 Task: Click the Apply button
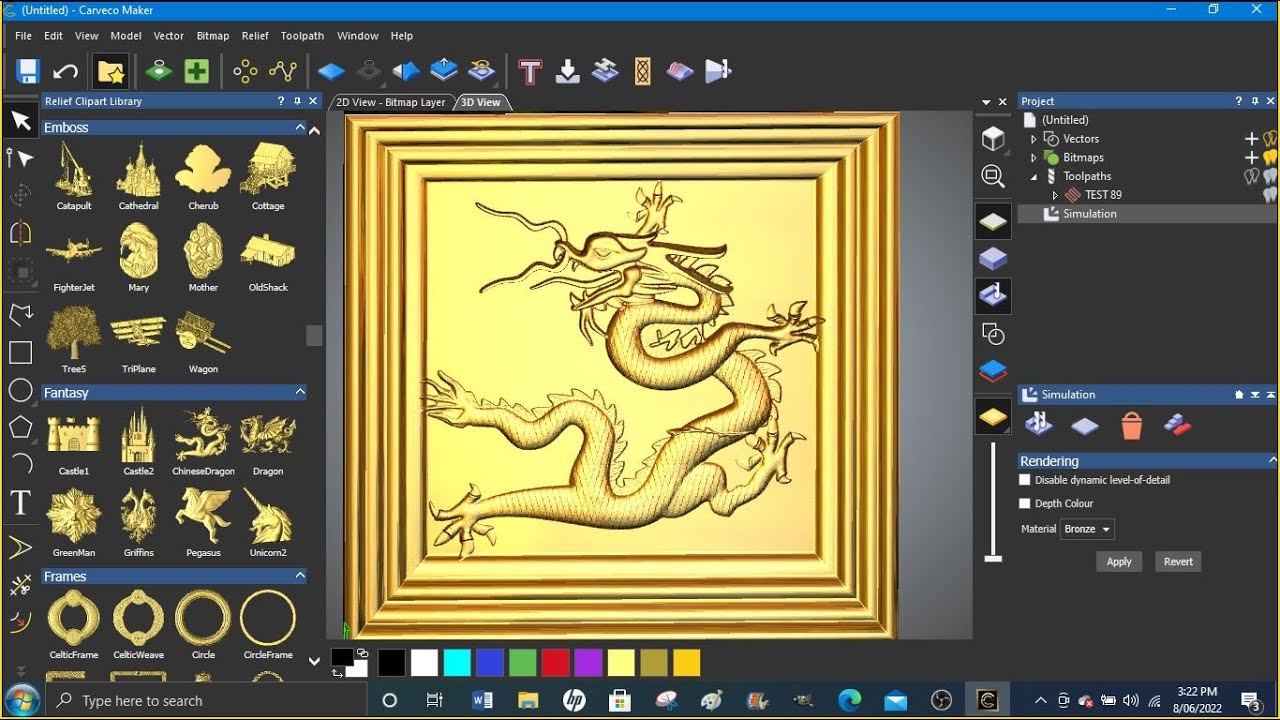point(1119,562)
